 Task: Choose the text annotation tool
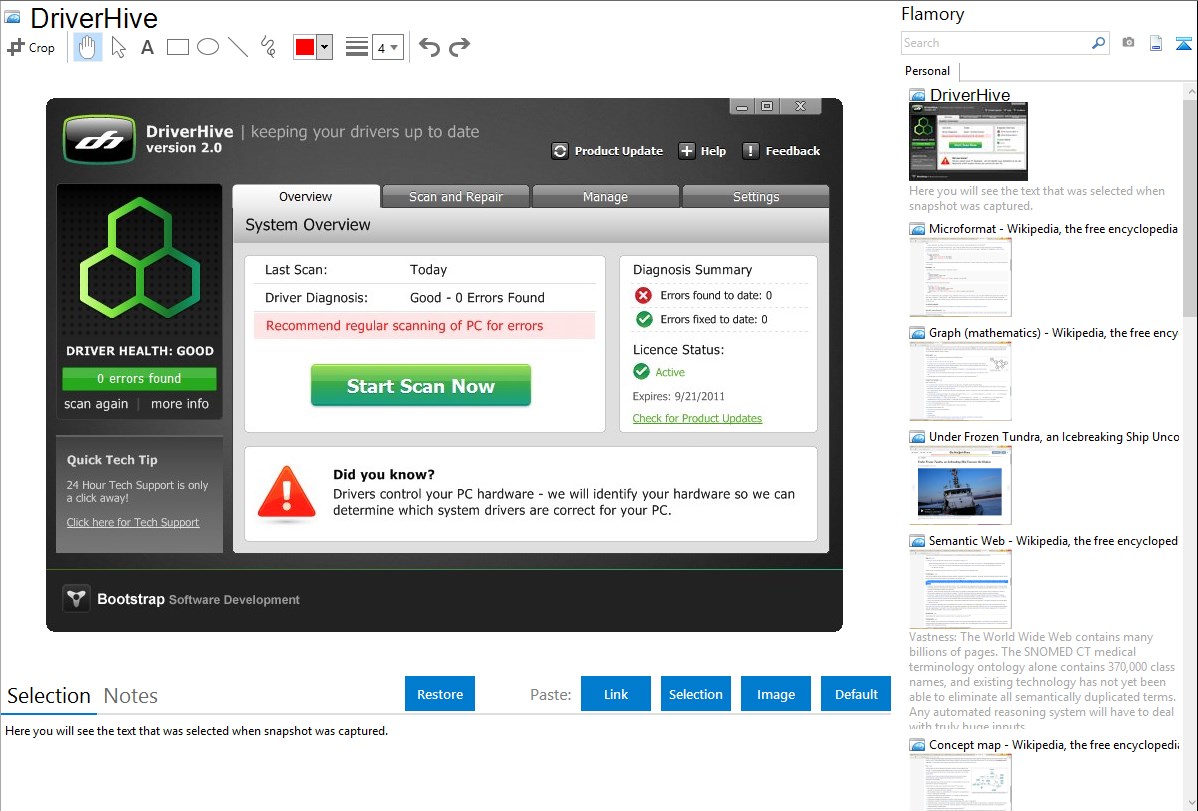pyautogui.click(x=147, y=47)
